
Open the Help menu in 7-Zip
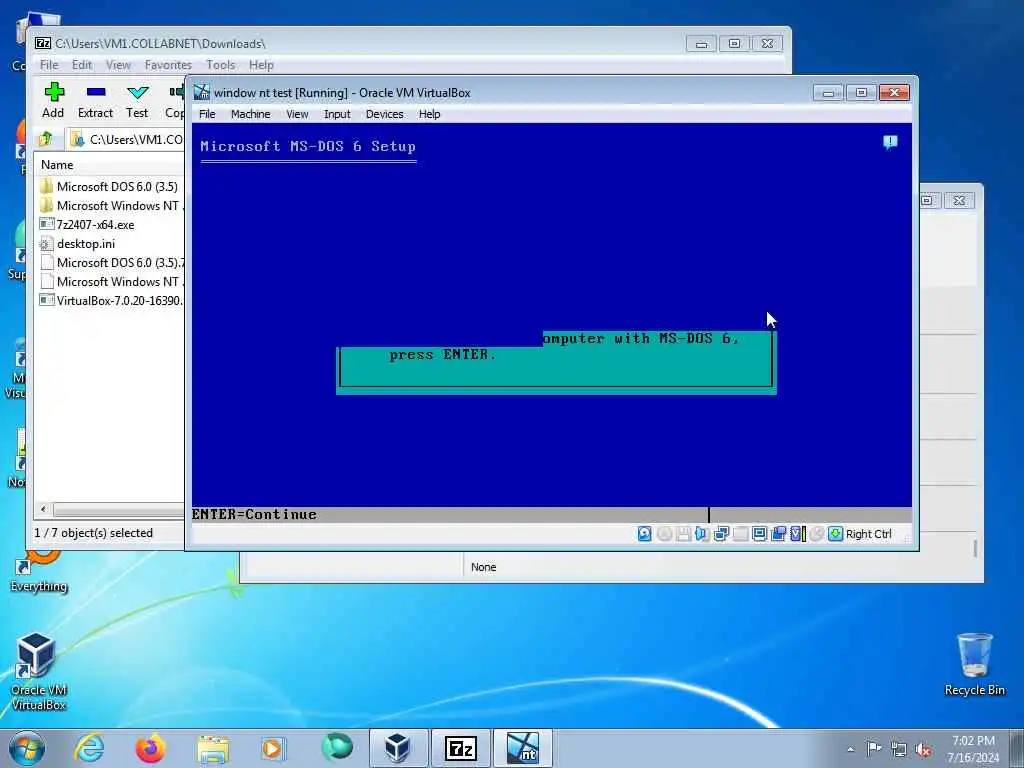[261, 65]
